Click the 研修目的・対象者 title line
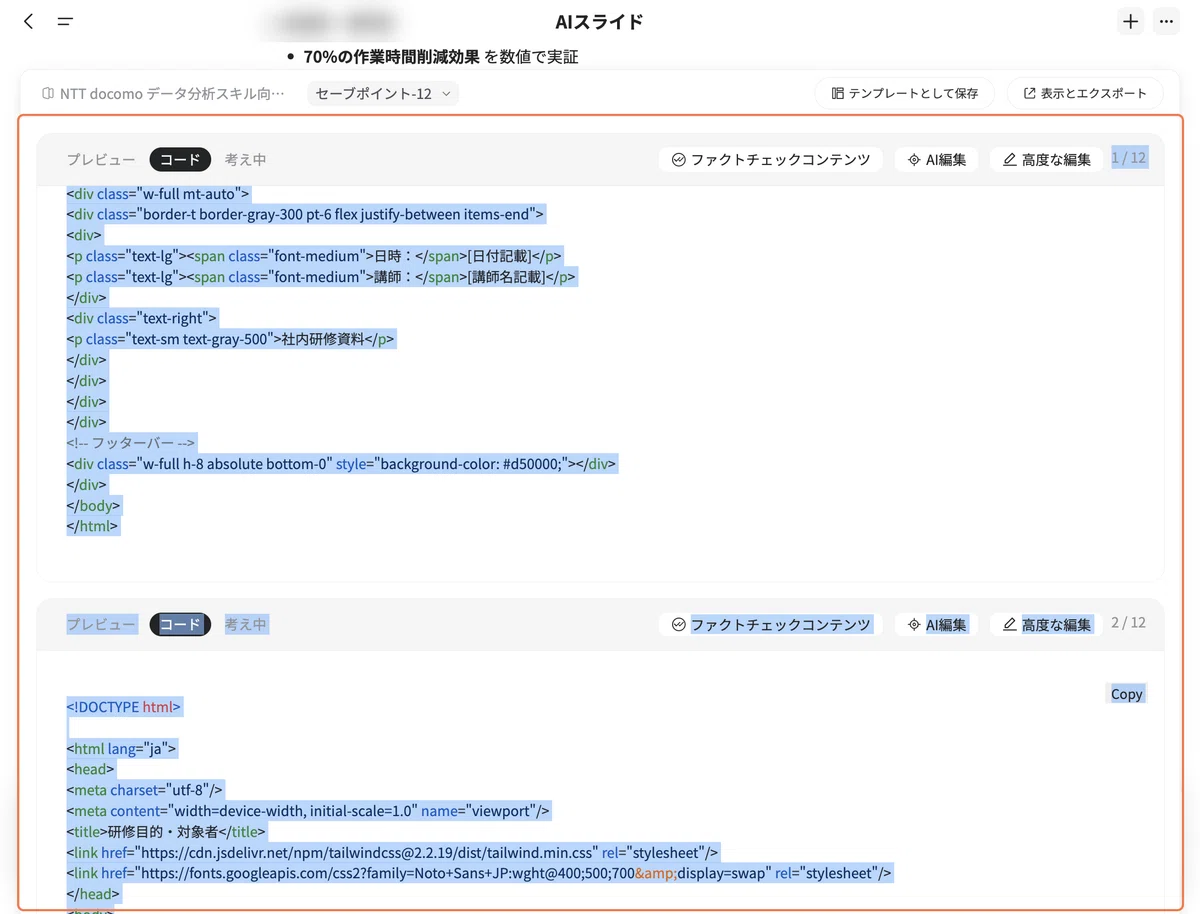 point(167,831)
